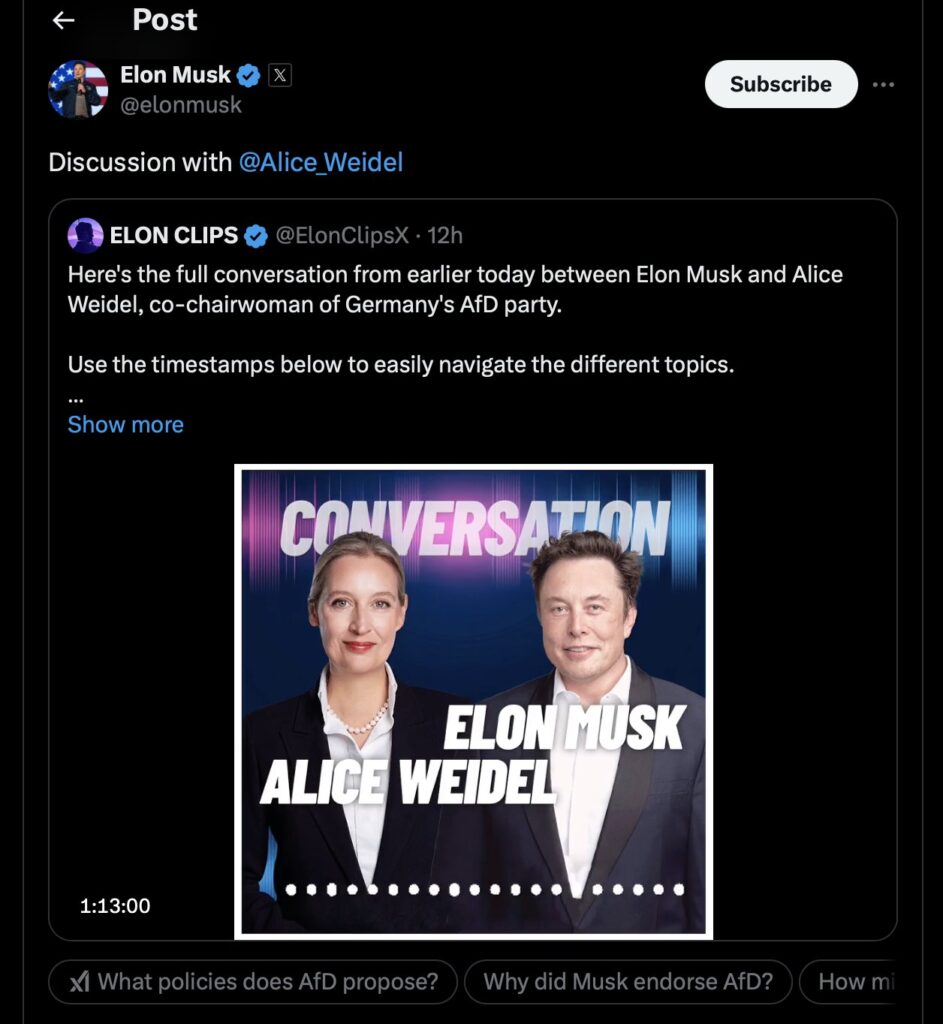Click the blue verified badge beside Elon Musk

[x=249, y=75]
